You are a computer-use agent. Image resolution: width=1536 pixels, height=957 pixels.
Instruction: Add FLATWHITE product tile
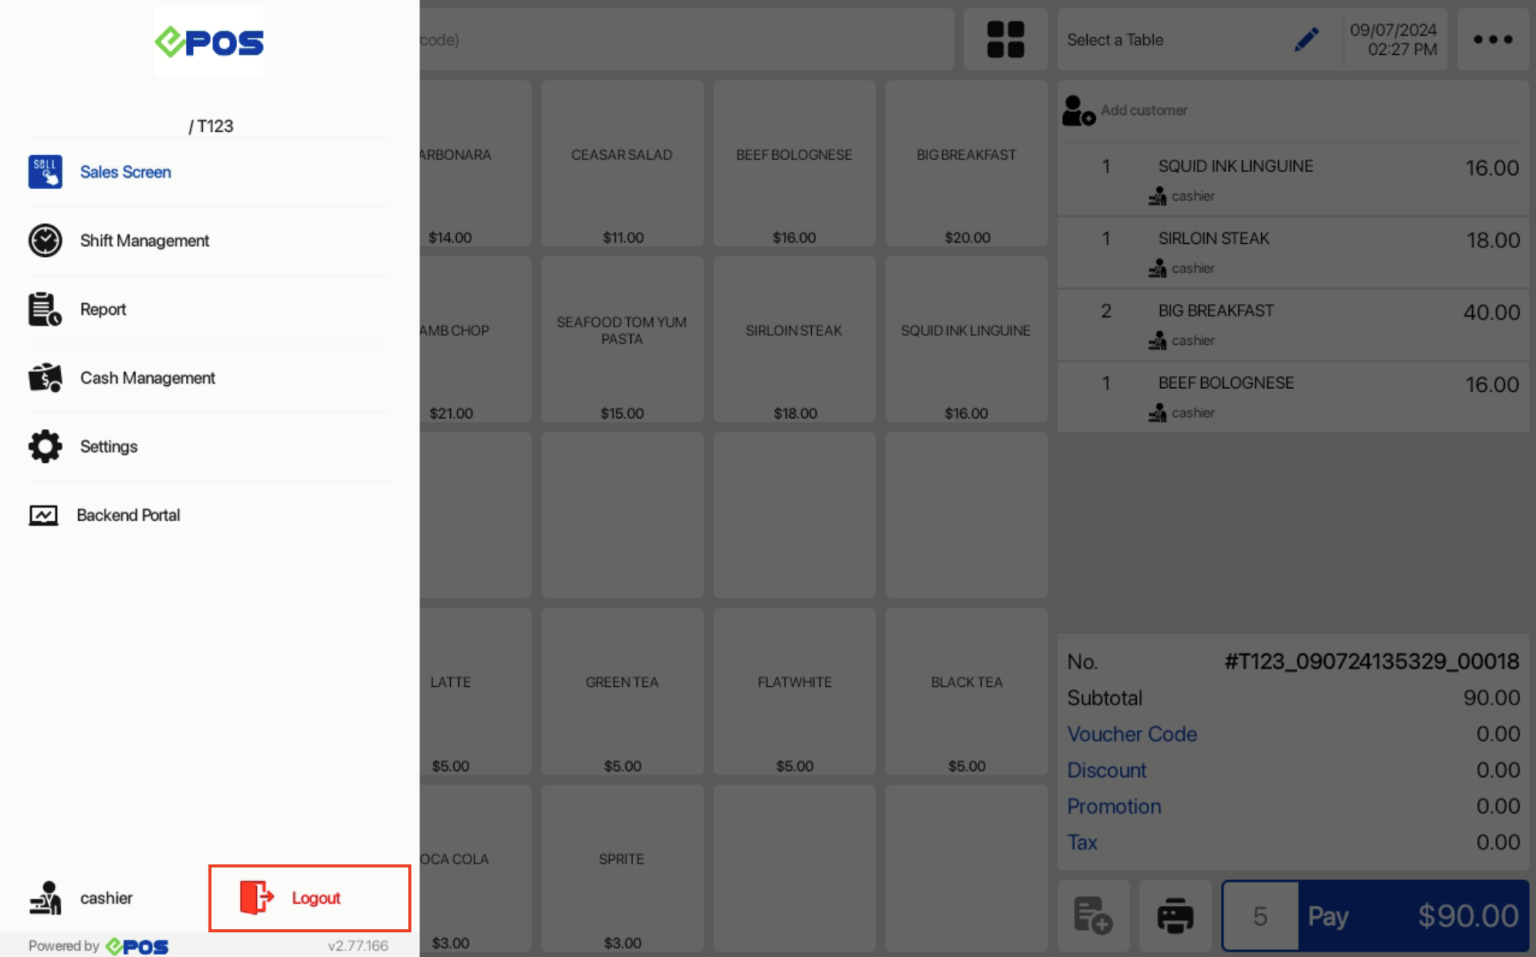(x=794, y=692)
